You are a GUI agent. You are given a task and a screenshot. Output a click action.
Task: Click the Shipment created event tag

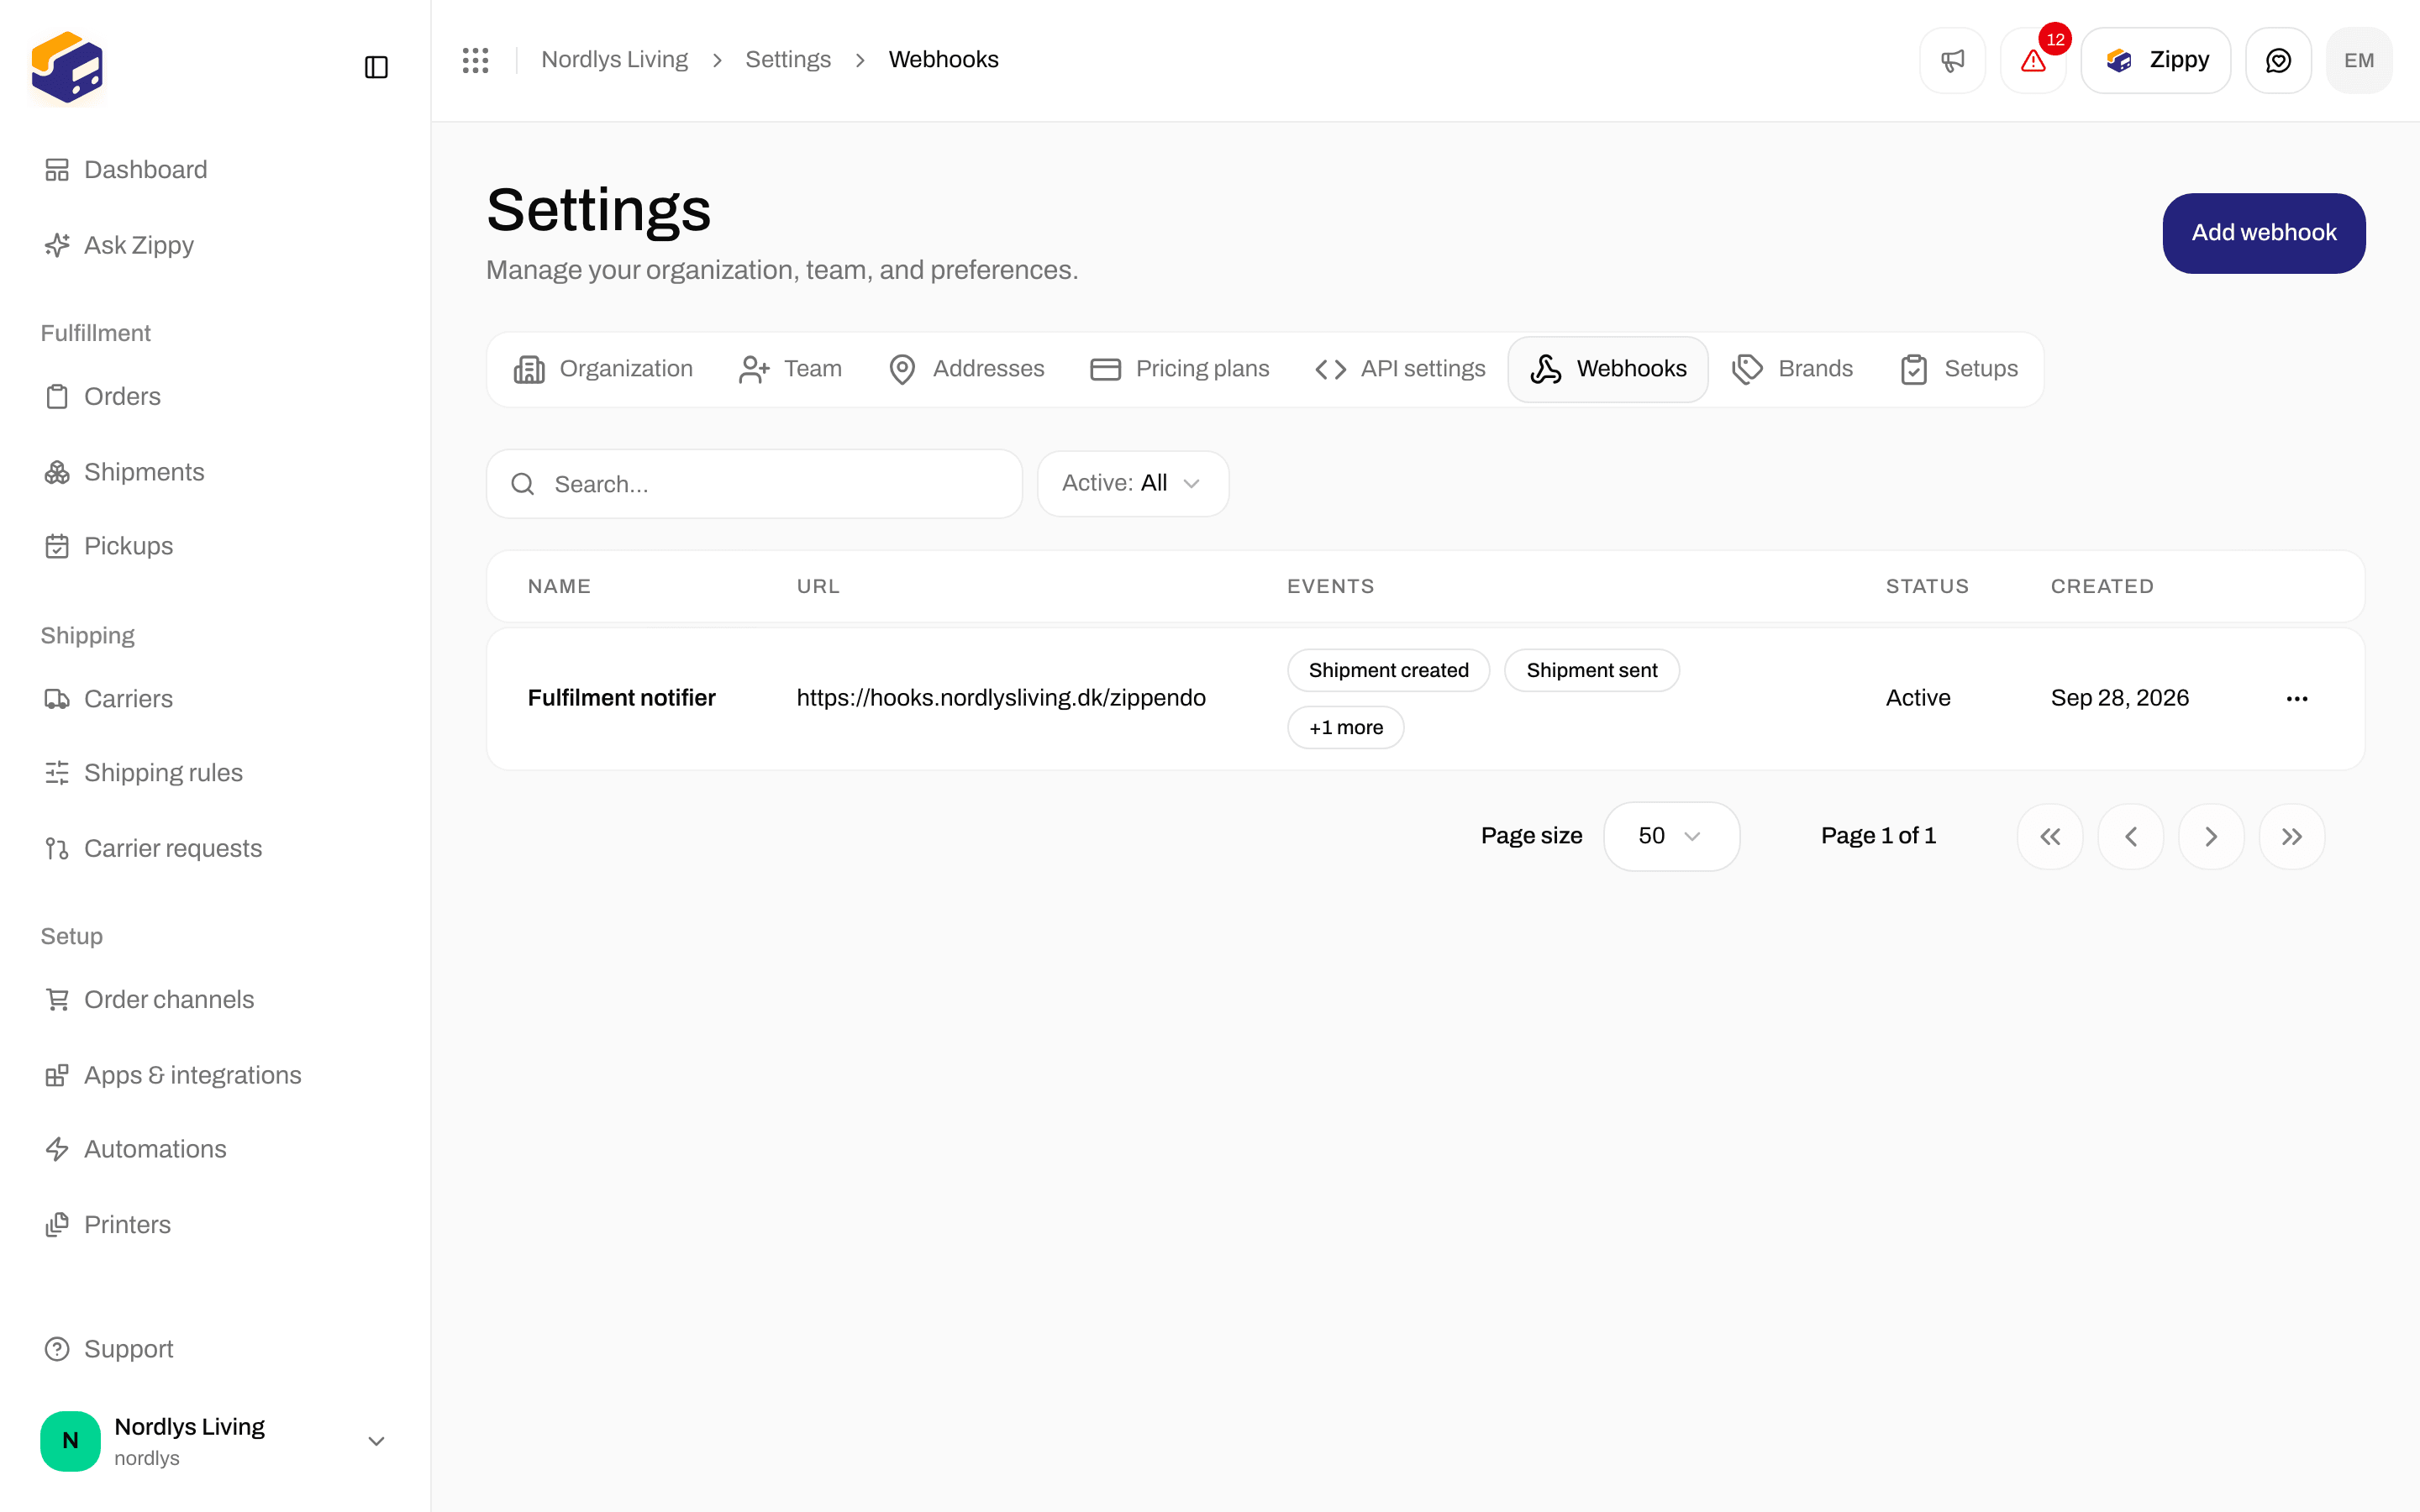(1389, 670)
